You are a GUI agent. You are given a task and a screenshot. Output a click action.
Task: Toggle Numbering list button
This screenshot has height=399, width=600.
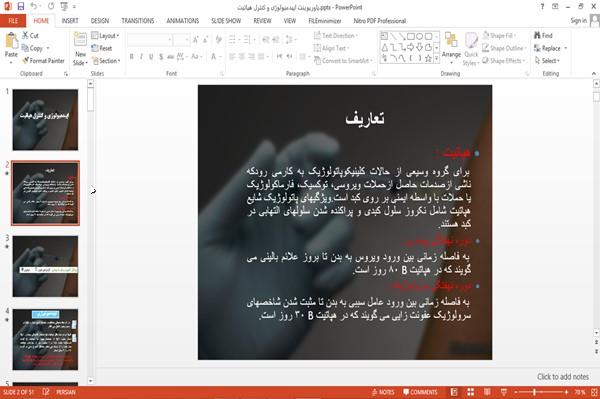click(248, 39)
